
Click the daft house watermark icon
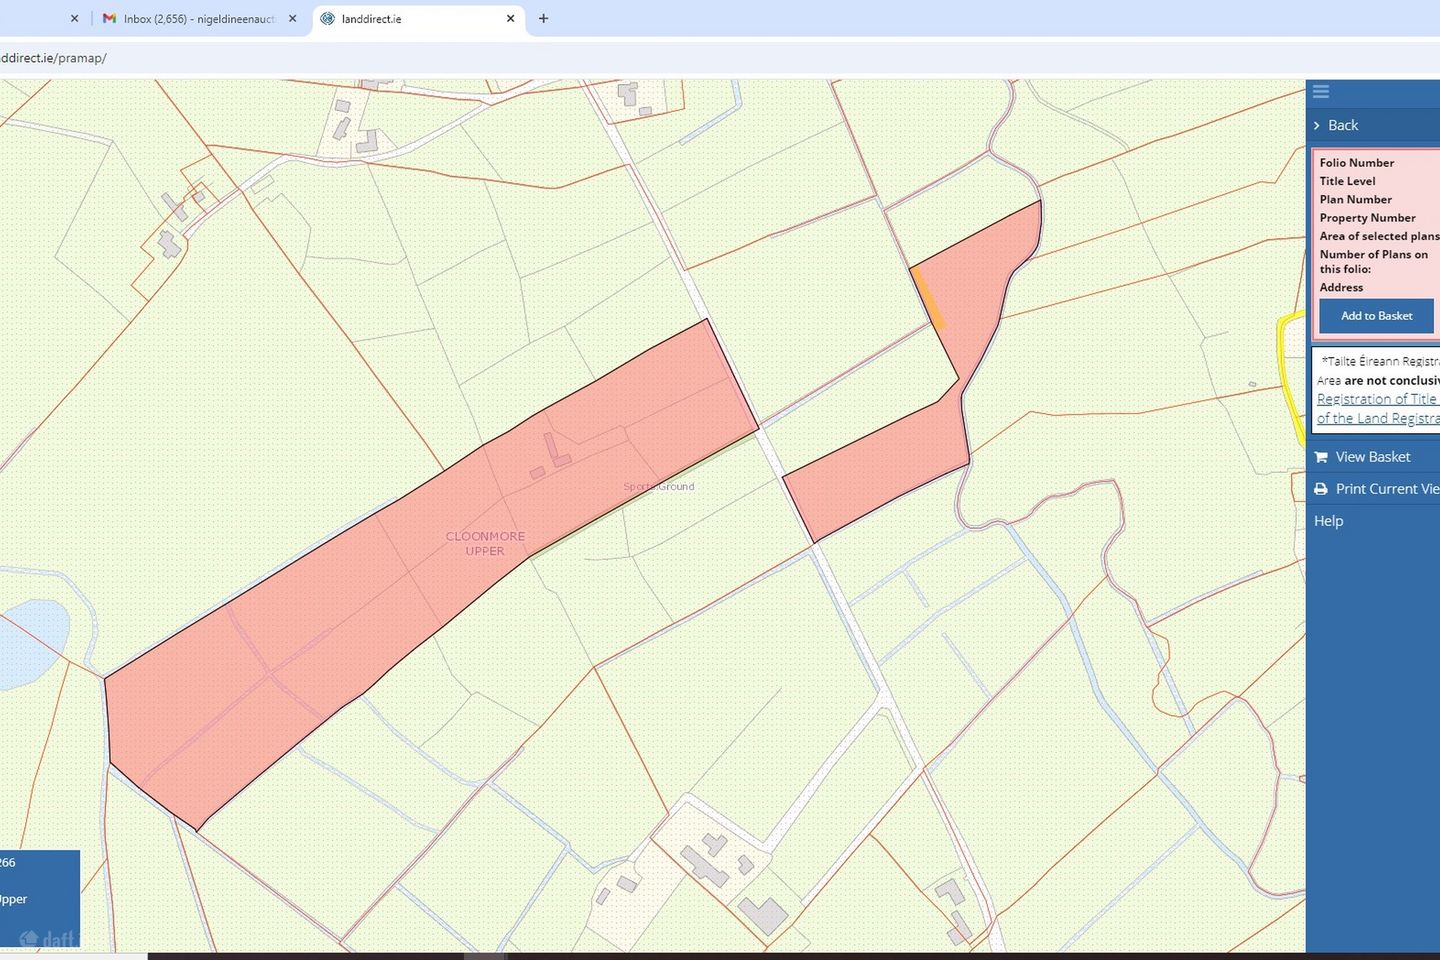(x=31, y=938)
